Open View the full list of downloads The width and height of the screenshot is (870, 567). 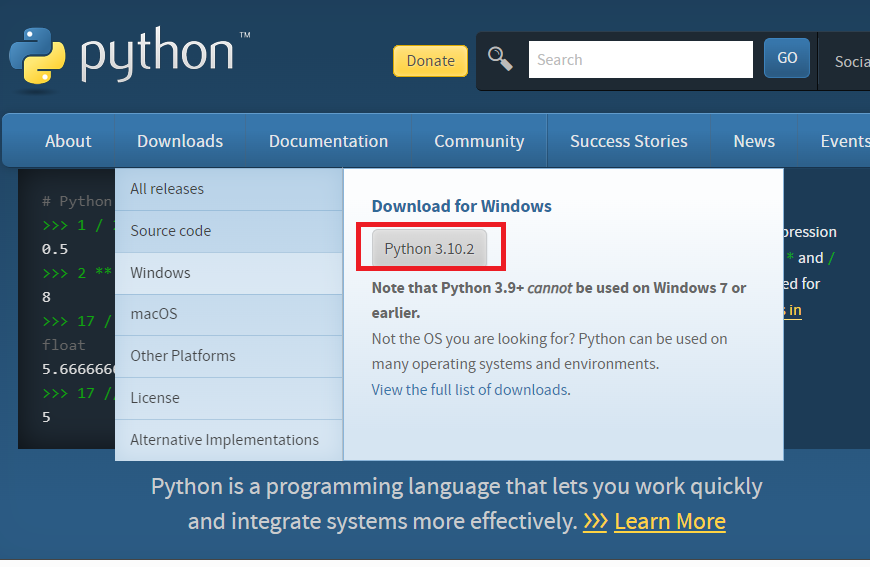pos(469,389)
